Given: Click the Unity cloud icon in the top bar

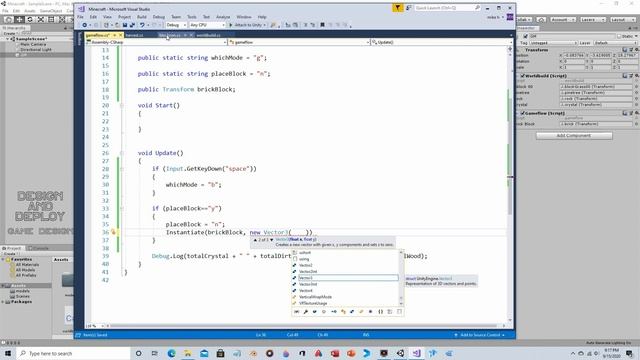Looking at the screenshot, I should (x=541, y=20).
